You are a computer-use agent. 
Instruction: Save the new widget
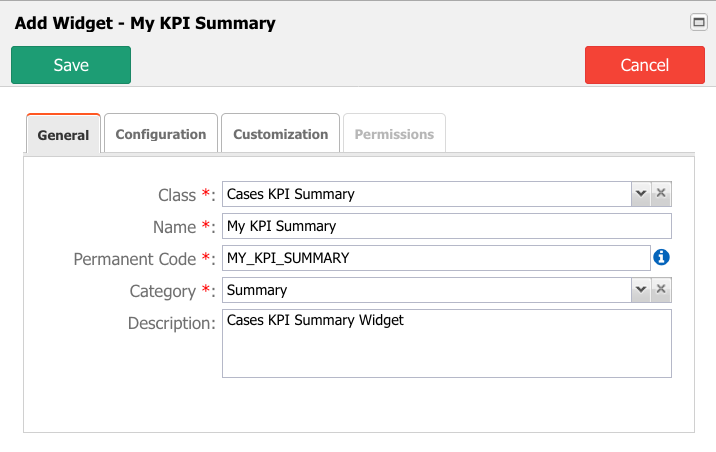coord(71,65)
